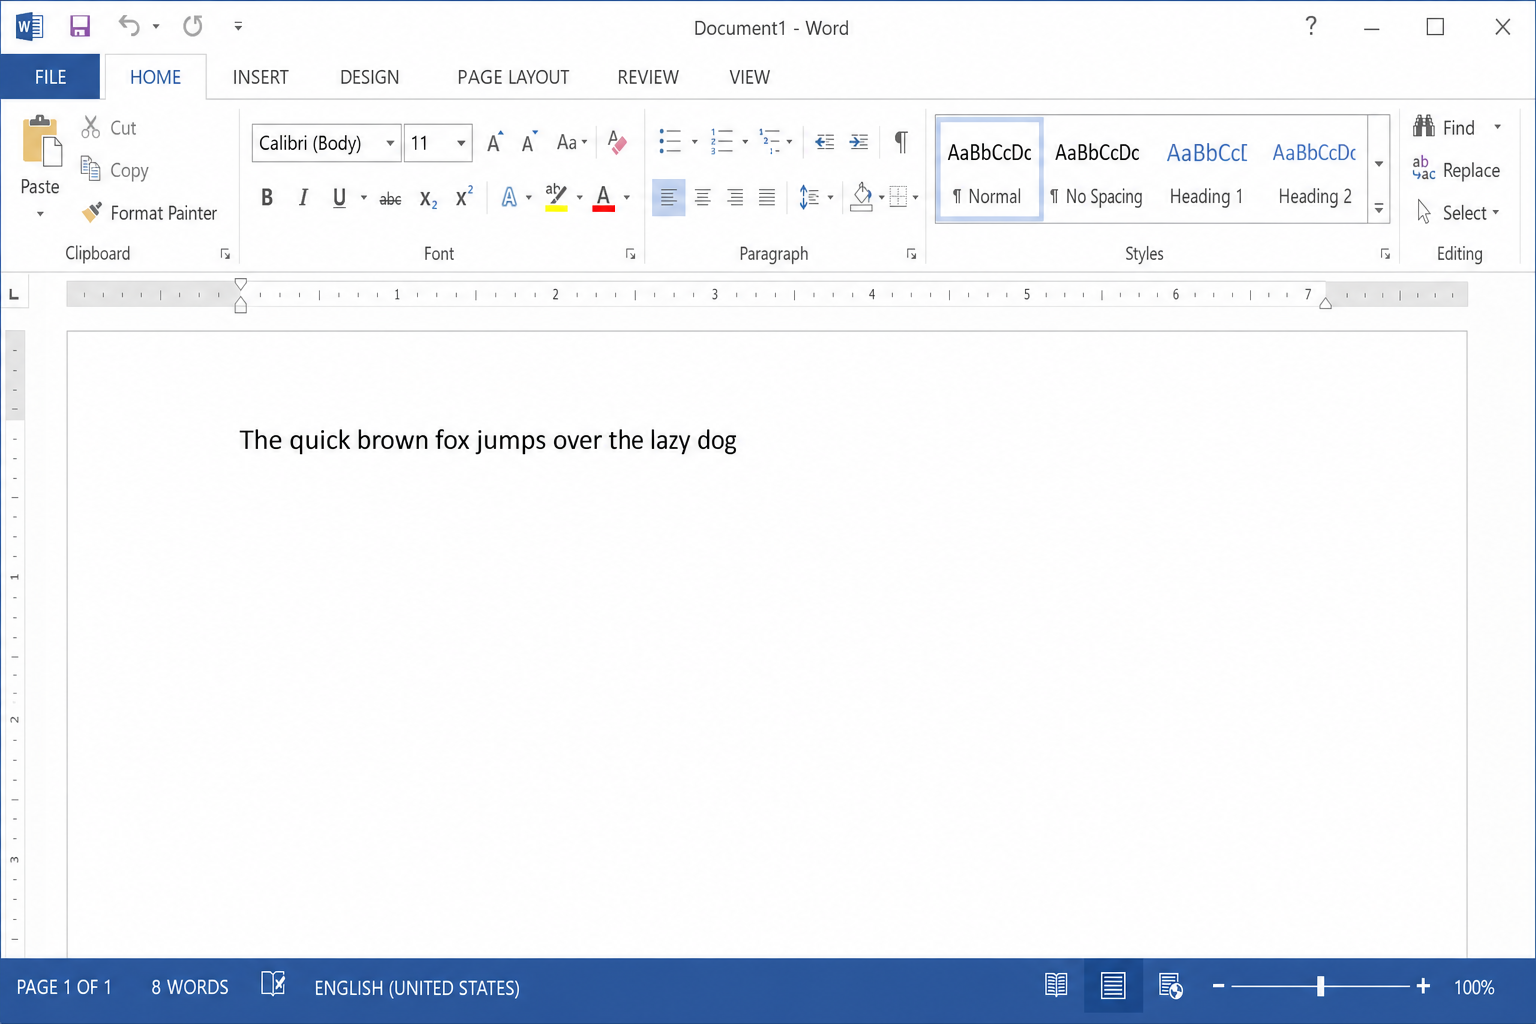Grow font size with larger A icon

pos(495,143)
